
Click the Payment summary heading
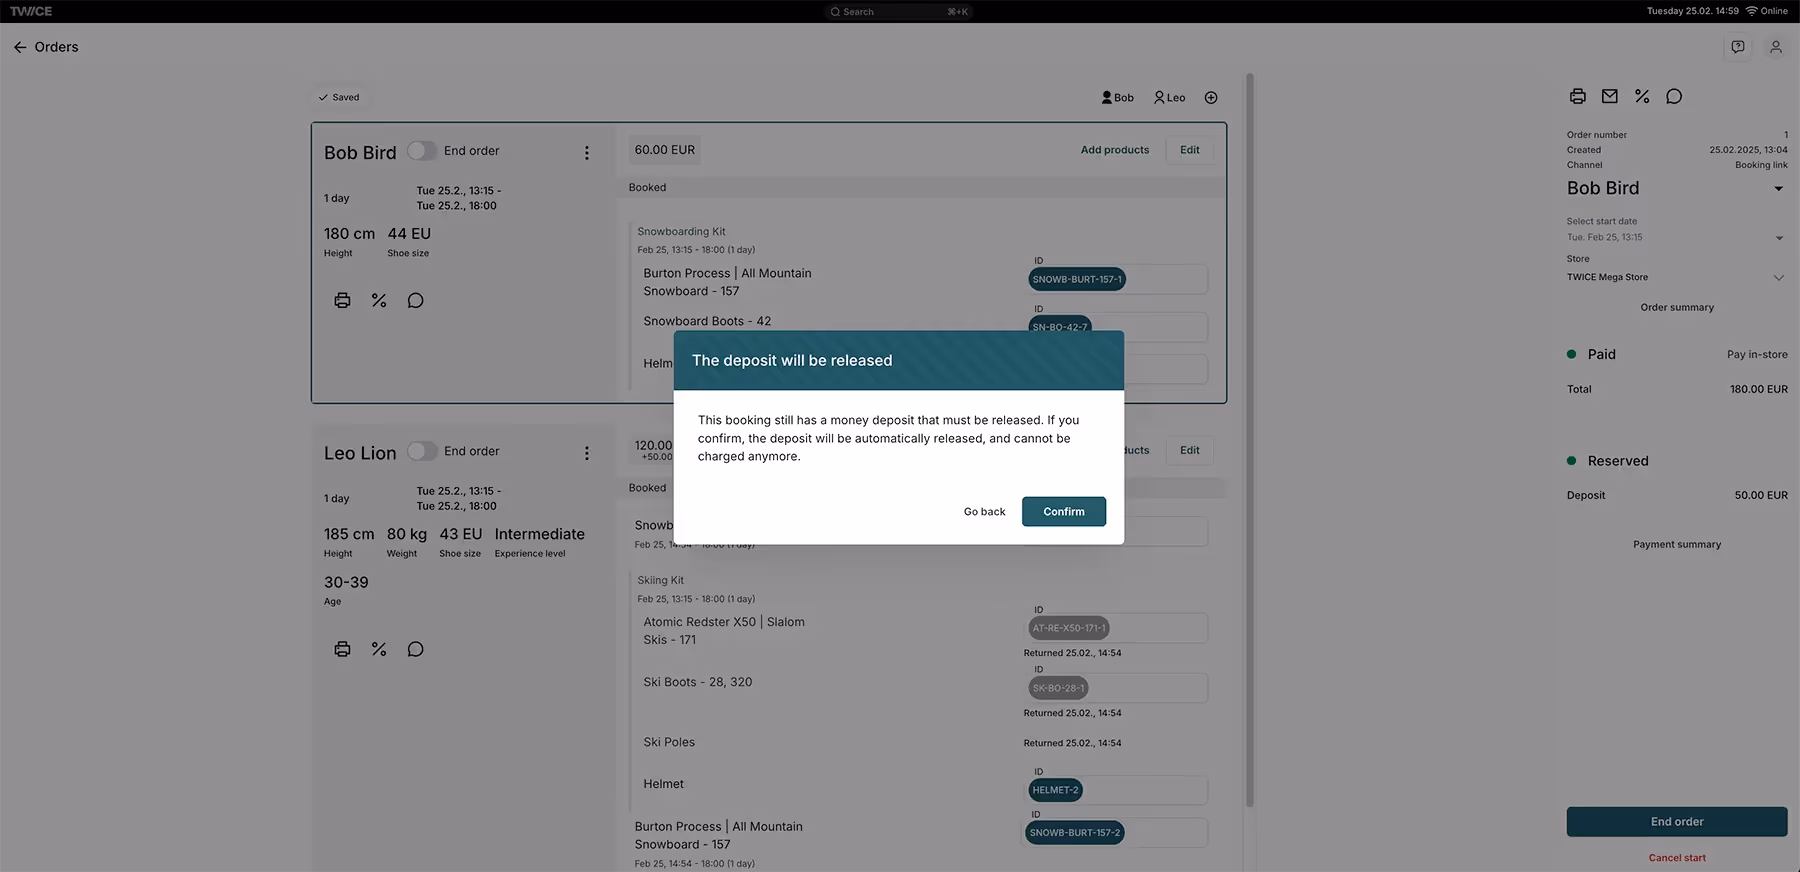point(1677,545)
